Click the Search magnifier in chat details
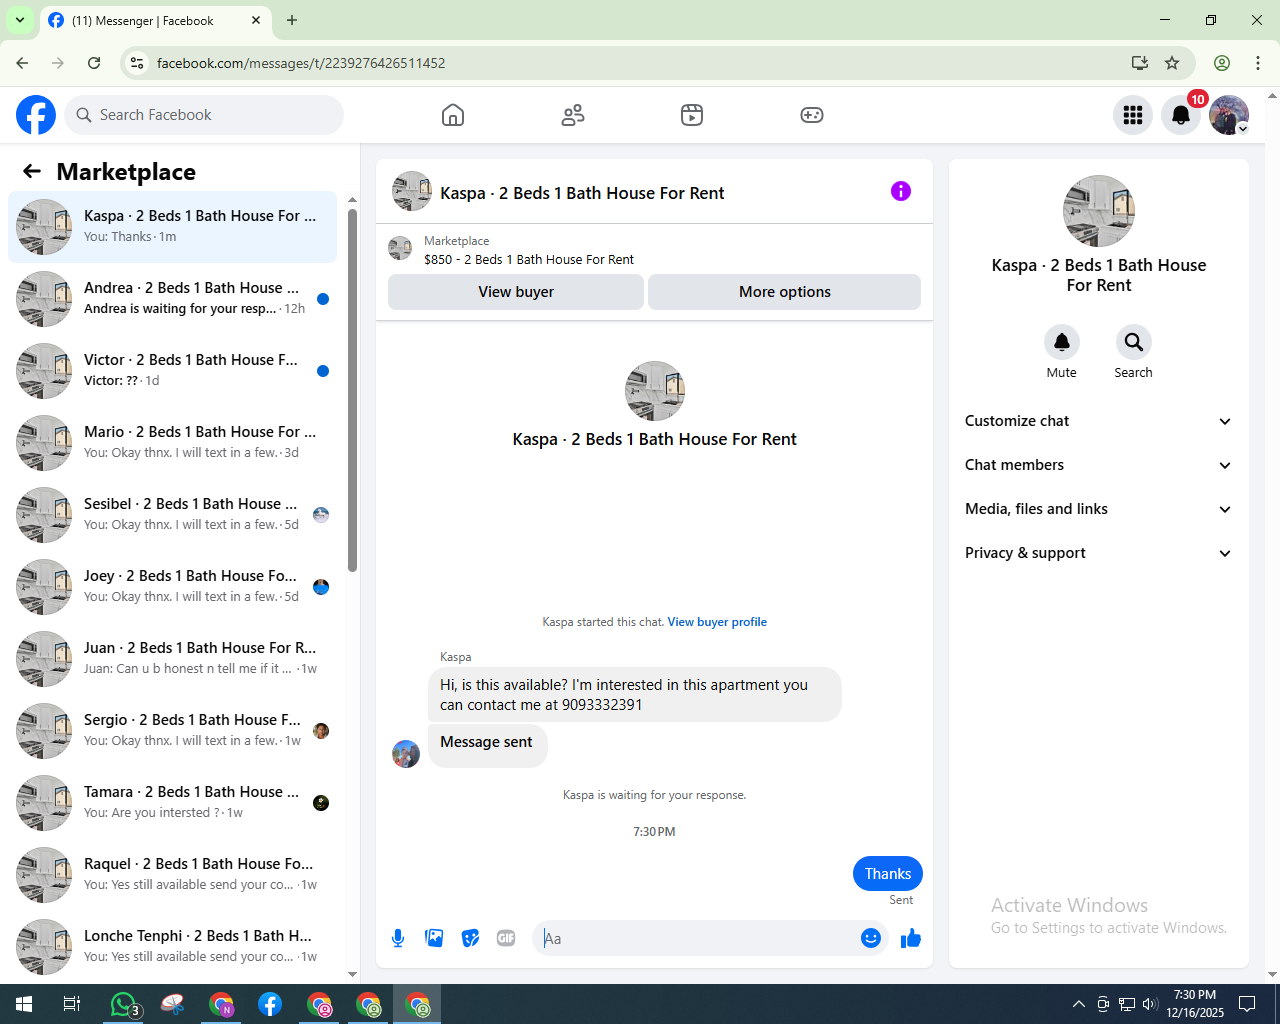Viewport: 1280px width, 1024px height. point(1134,342)
